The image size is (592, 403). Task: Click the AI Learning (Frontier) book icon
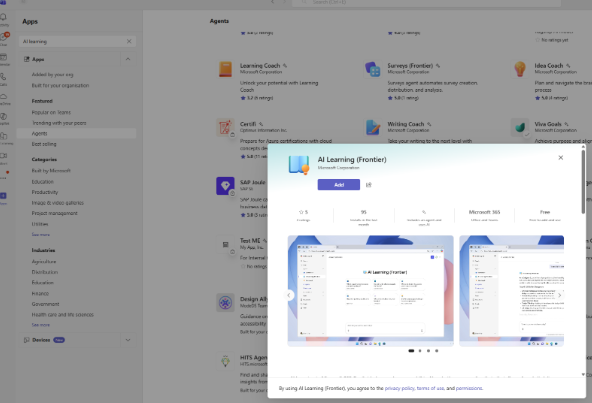click(x=299, y=165)
